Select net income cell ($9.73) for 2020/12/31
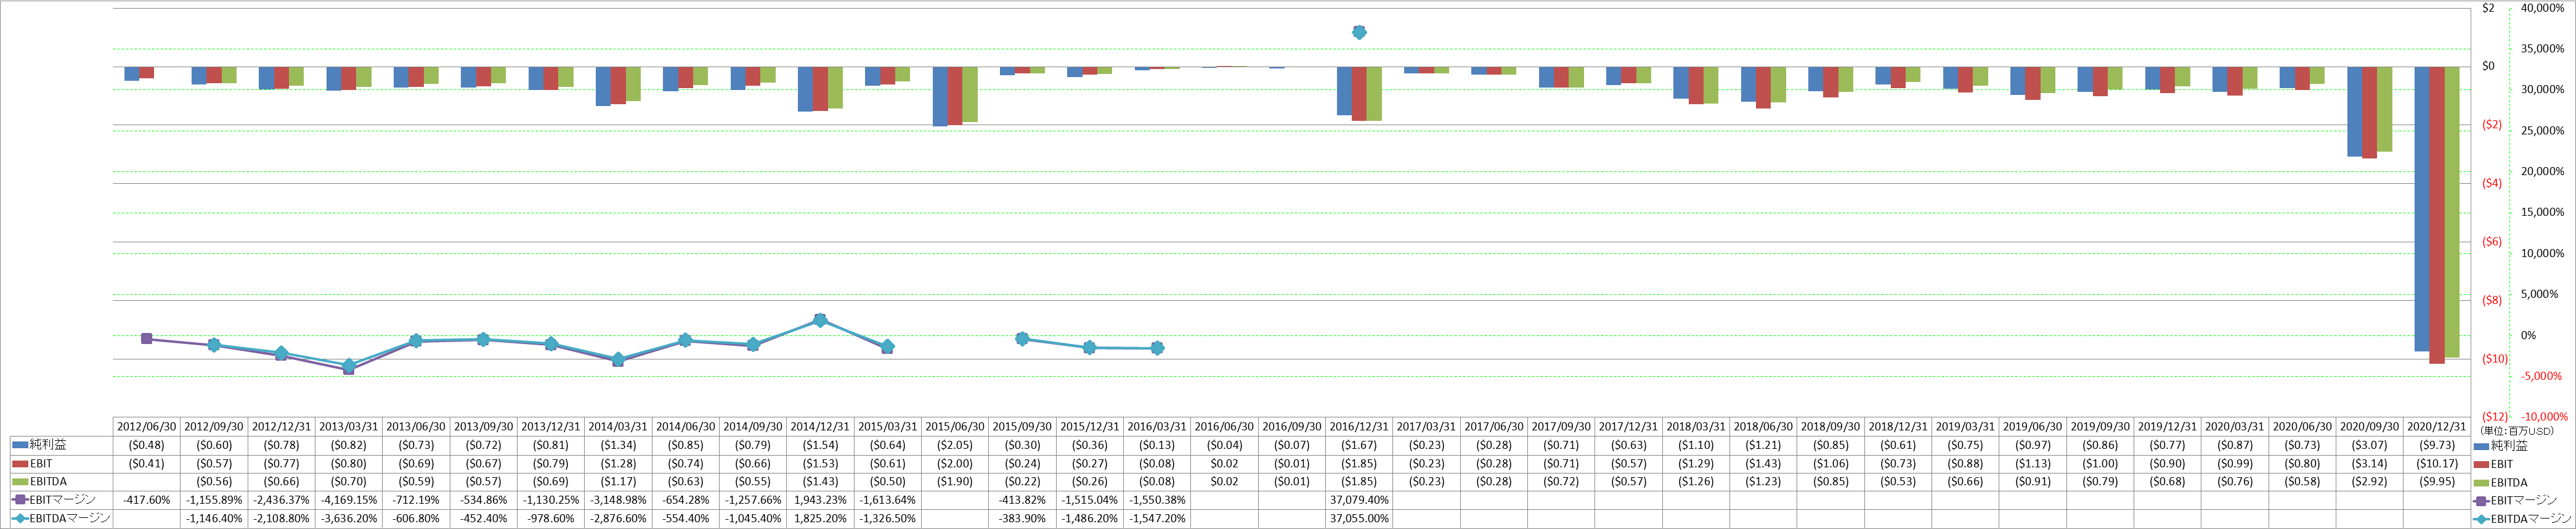The height and width of the screenshot is (529, 2576). pos(2437,445)
